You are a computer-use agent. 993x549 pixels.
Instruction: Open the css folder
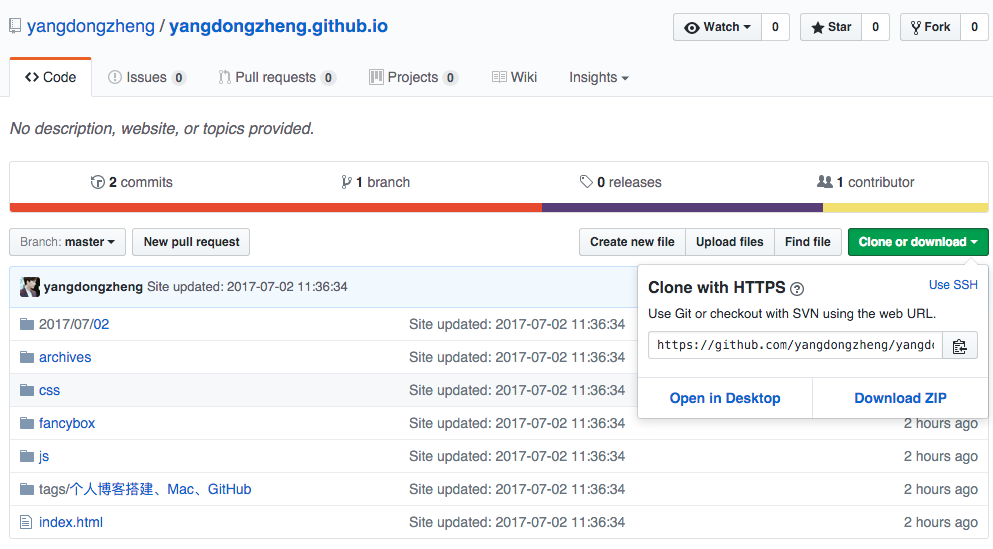click(49, 390)
